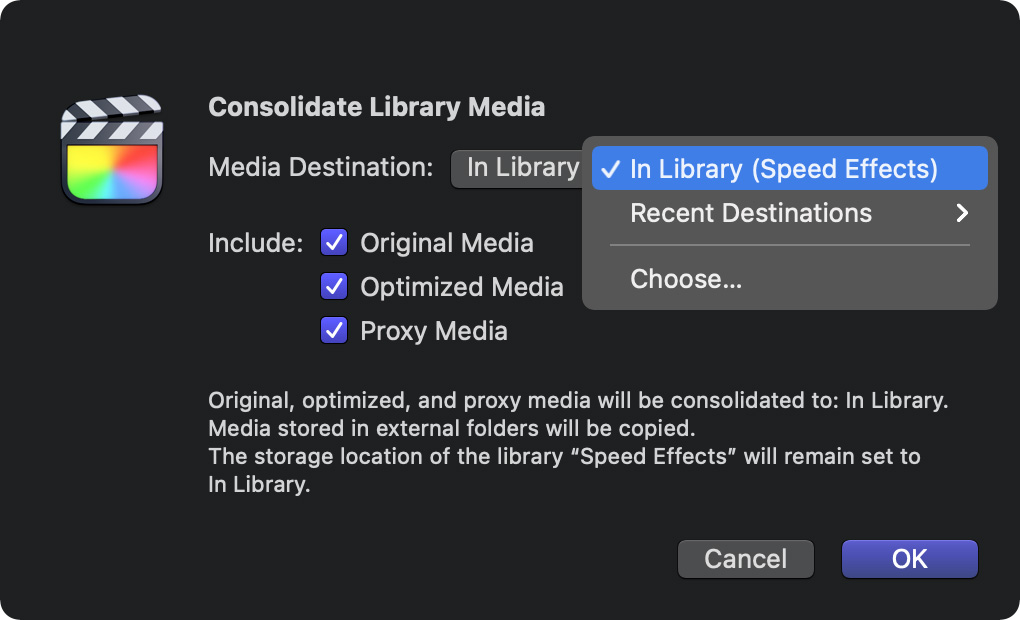1020x620 pixels.
Task: Disable the Proxy Media checkbox
Action: point(334,330)
